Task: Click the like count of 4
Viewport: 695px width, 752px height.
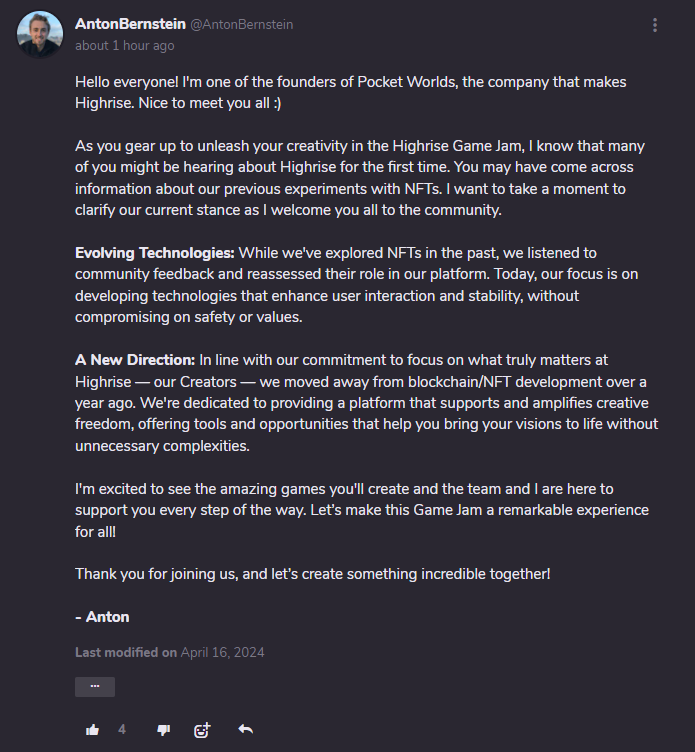Action: coord(122,730)
